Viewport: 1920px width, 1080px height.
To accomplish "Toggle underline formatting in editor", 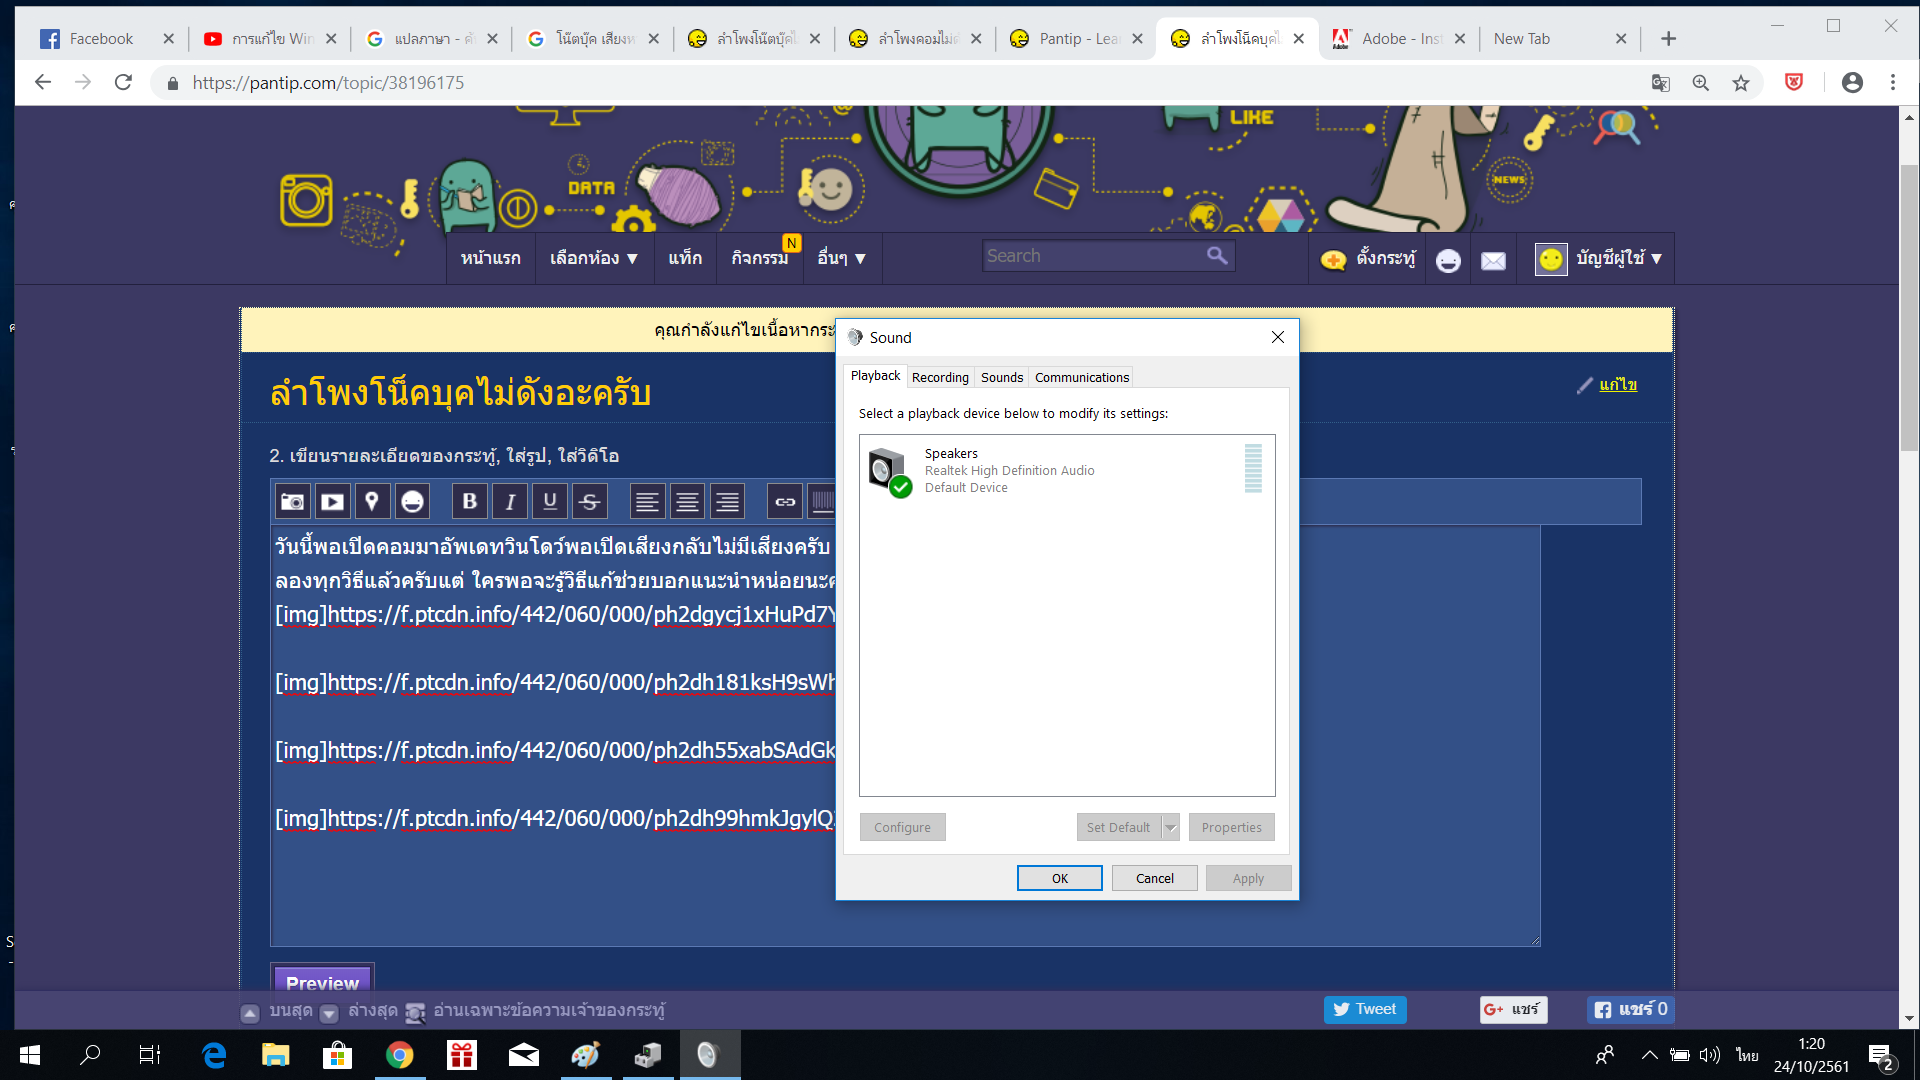I will pyautogui.click(x=550, y=501).
